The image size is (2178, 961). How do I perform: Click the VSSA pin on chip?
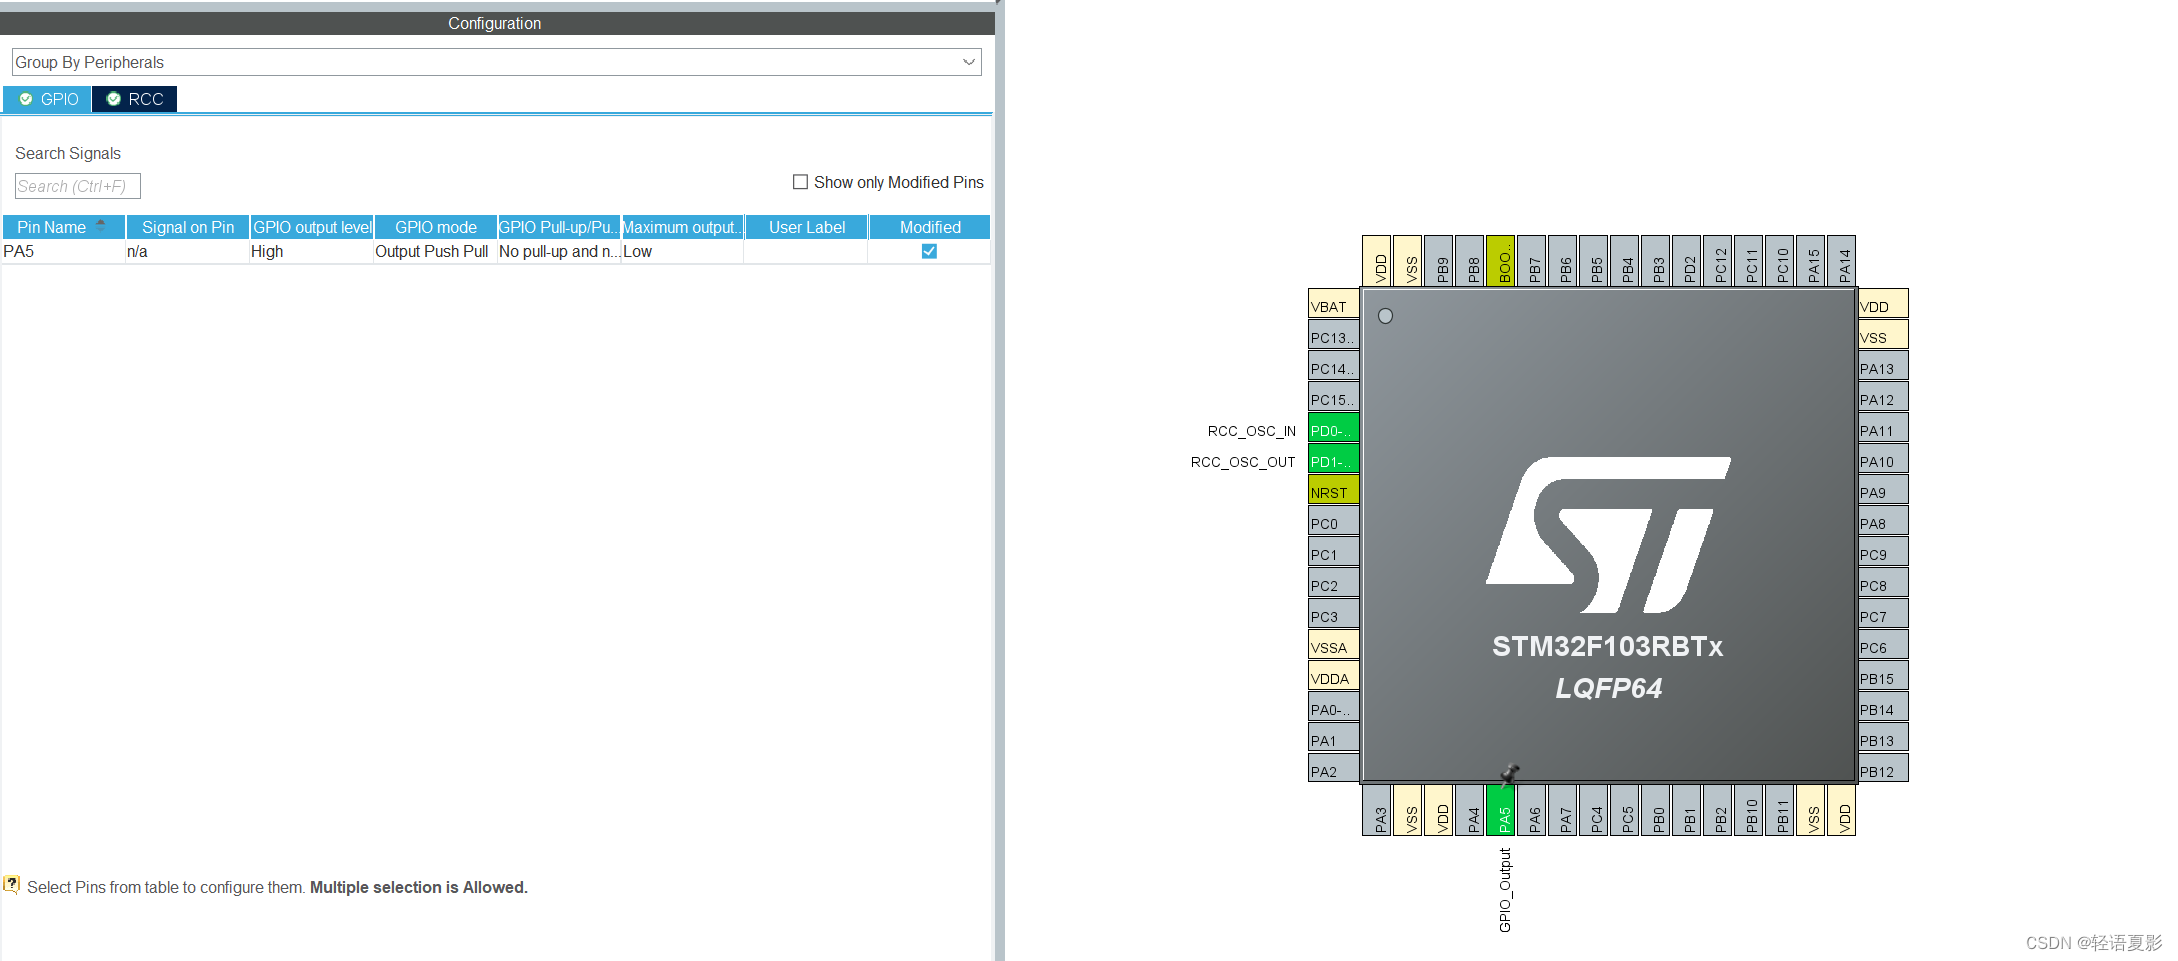pos(1334,646)
